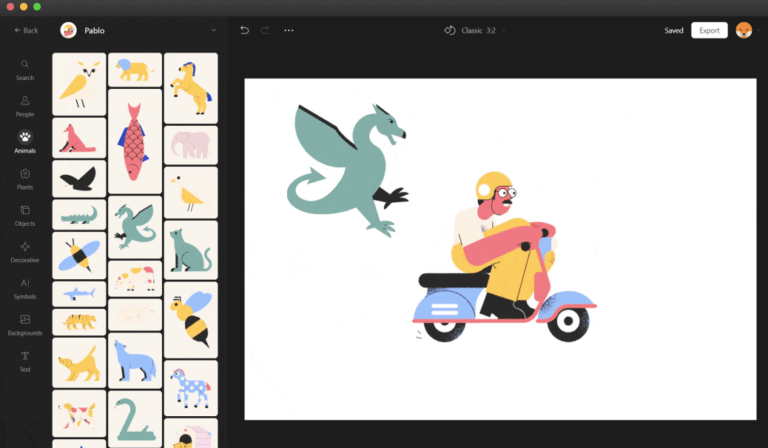
Task: Open the Pablo style dropdown chevron
Action: (214, 30)
